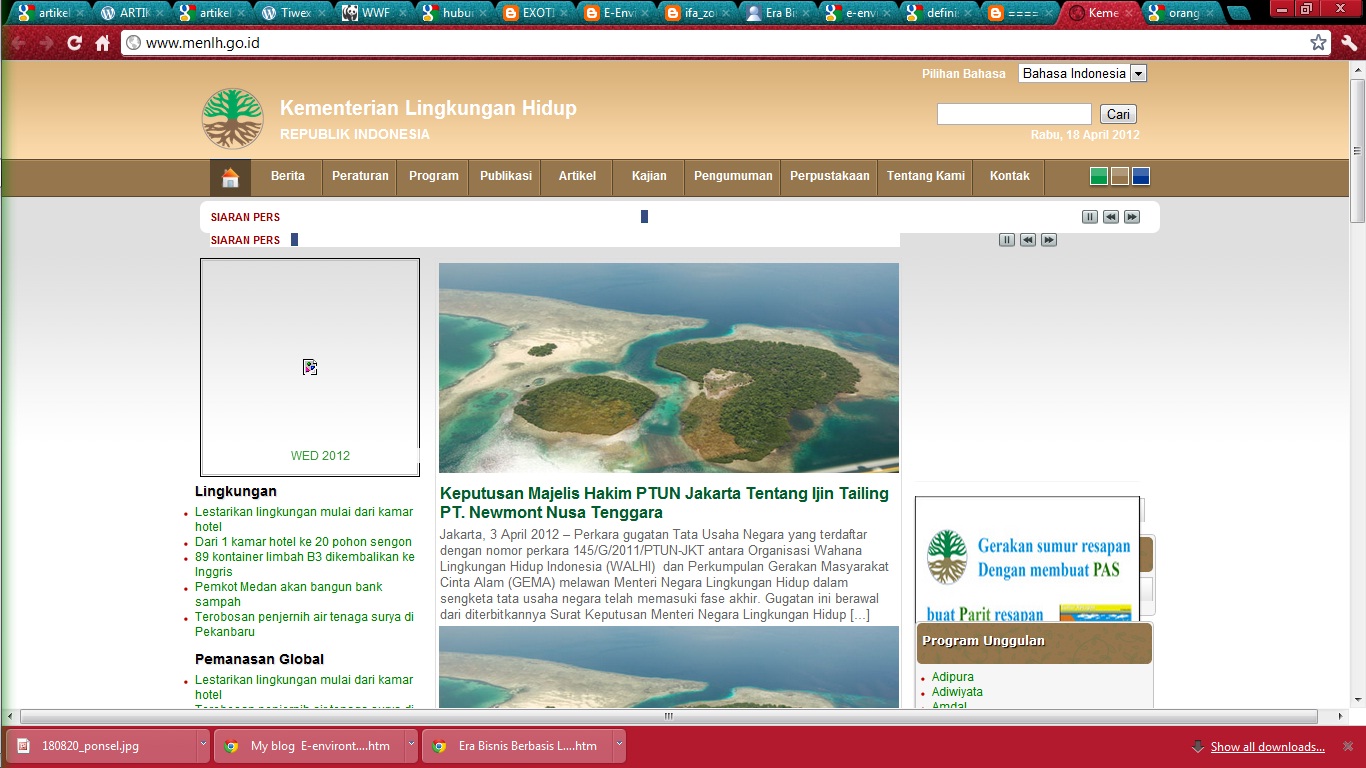Open the Adipura program link
Screen dimensions: 1366x768
(952, 677)
